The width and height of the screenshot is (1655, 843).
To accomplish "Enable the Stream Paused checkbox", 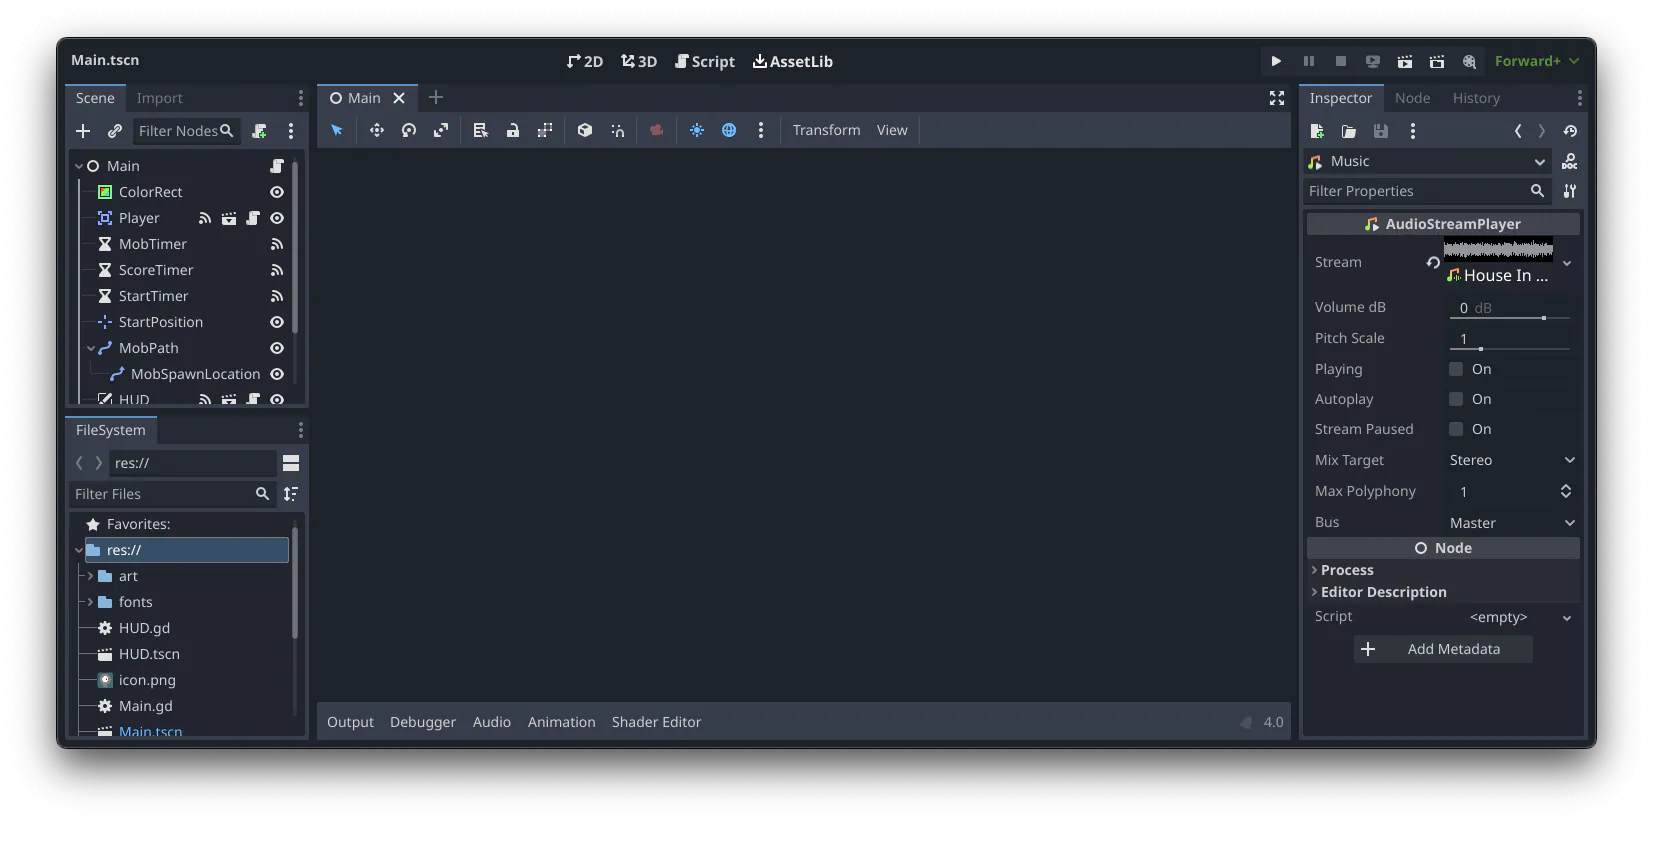I will tap(1456, 429).
